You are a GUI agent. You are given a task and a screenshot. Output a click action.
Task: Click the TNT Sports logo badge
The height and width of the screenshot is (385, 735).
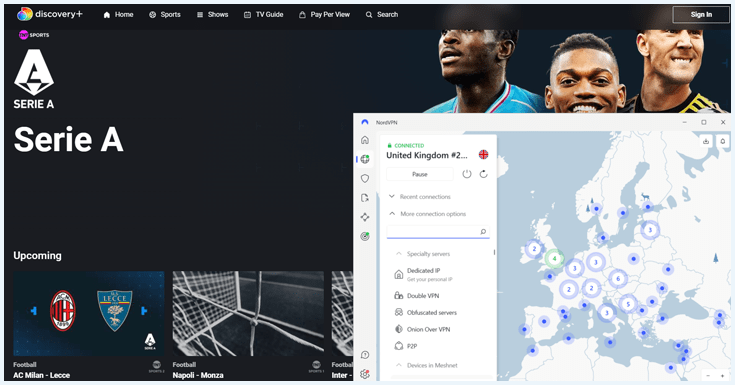pos(34,35)
